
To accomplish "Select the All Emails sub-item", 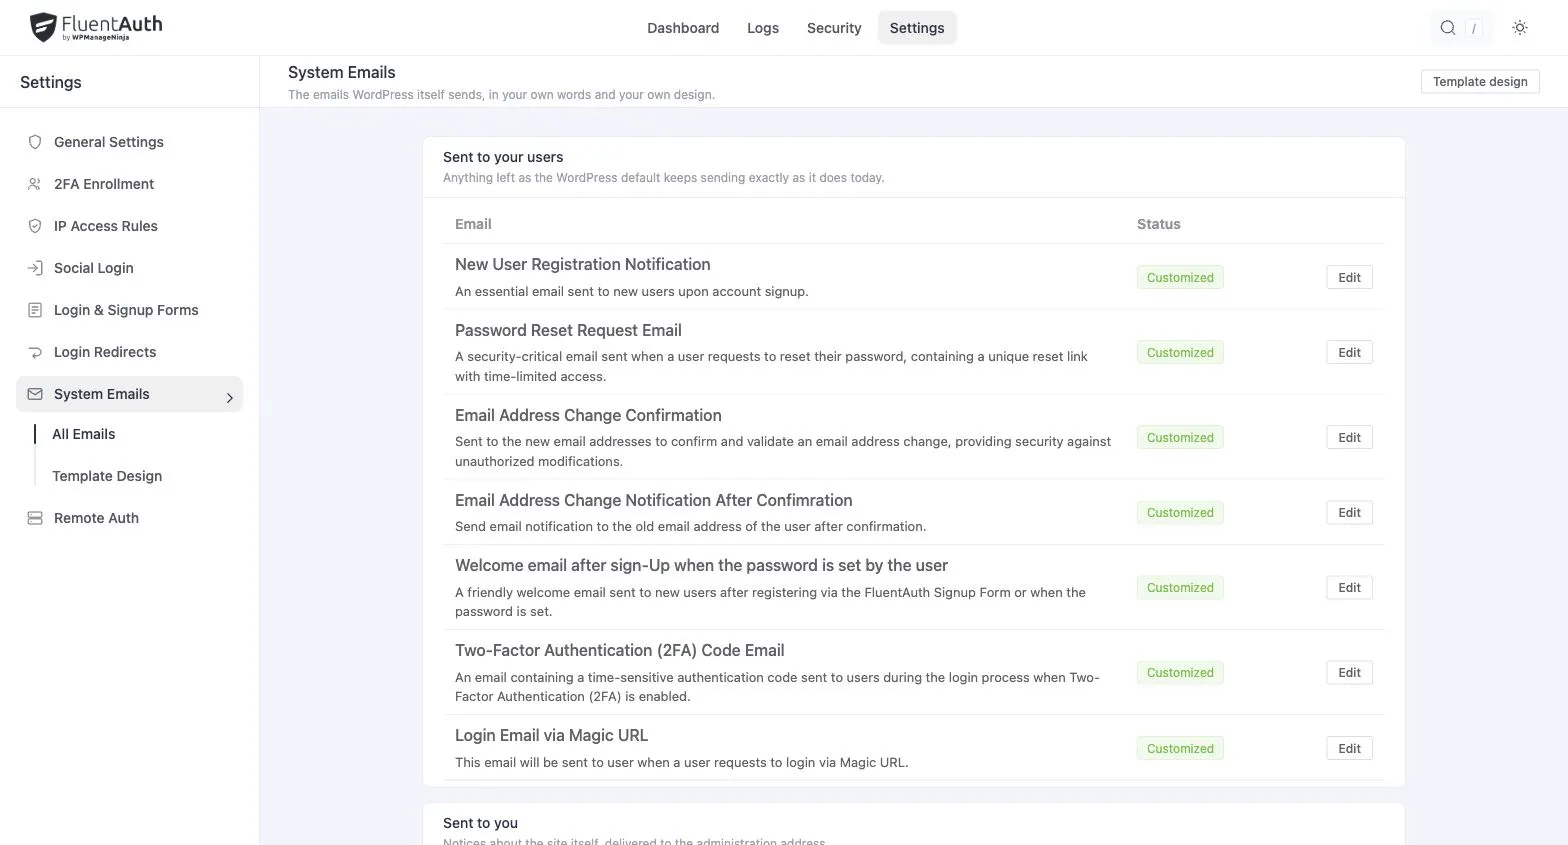I will pos(84,434).
